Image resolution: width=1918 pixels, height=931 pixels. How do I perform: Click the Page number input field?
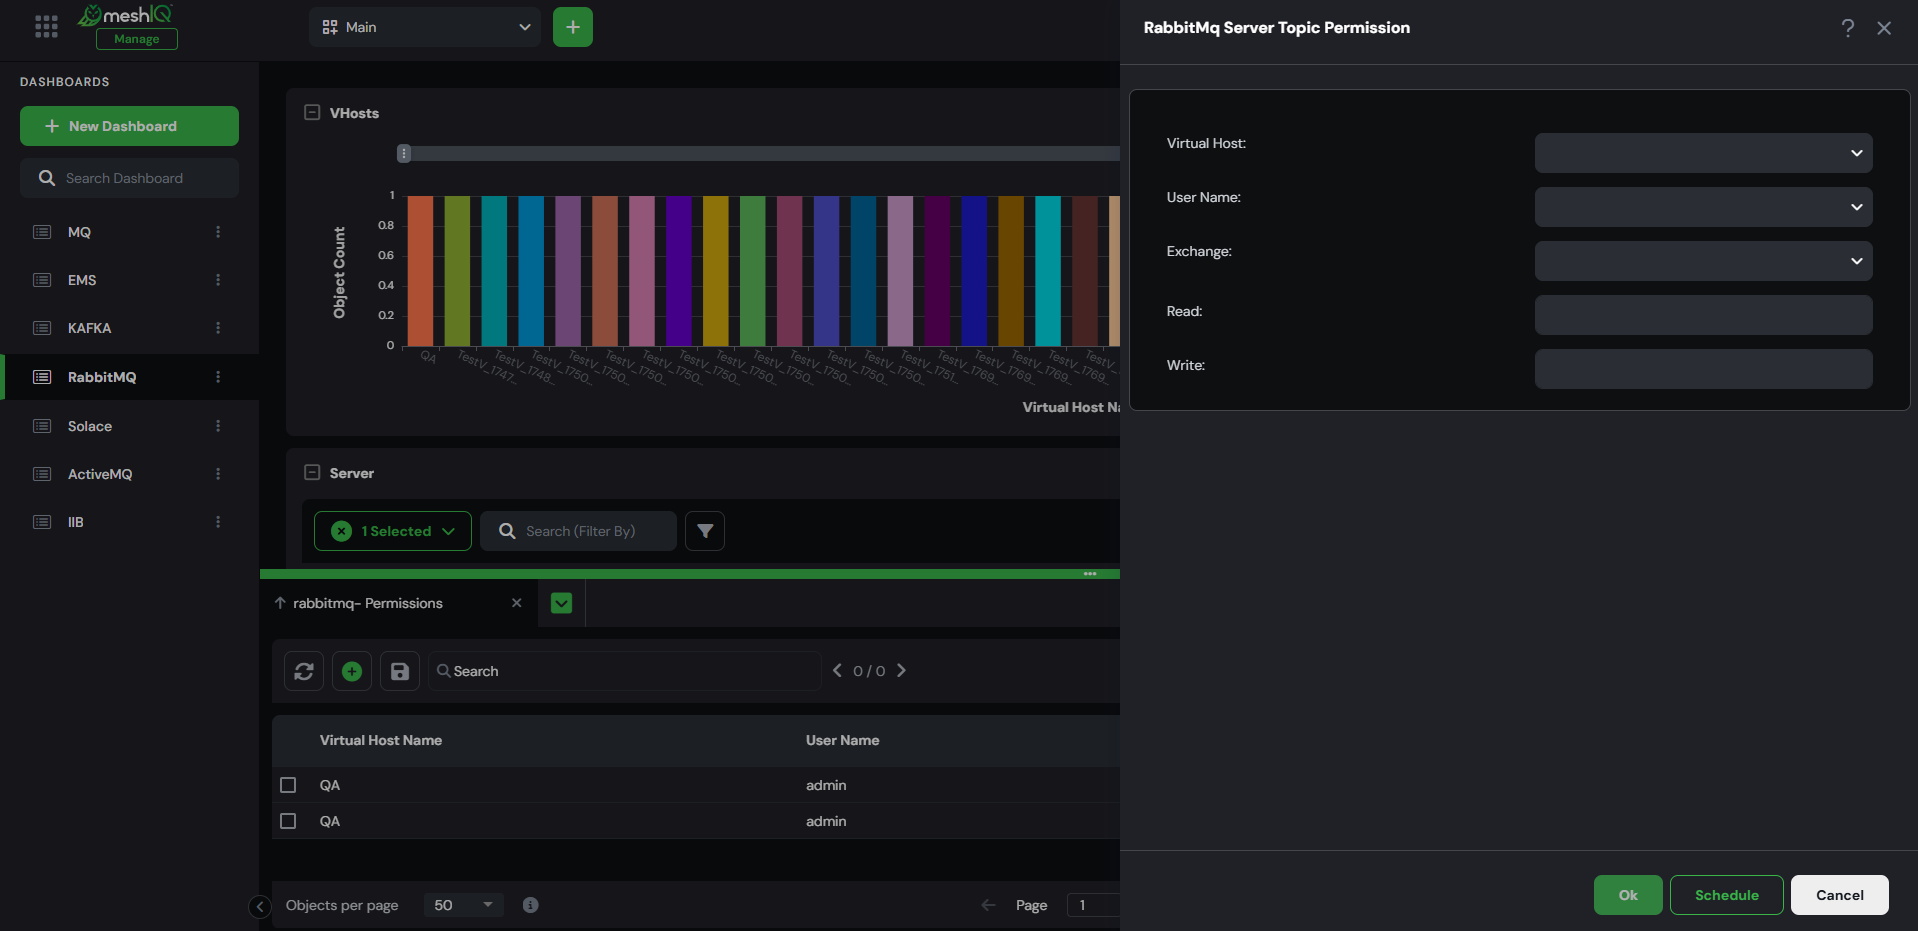pos(1093,905)
